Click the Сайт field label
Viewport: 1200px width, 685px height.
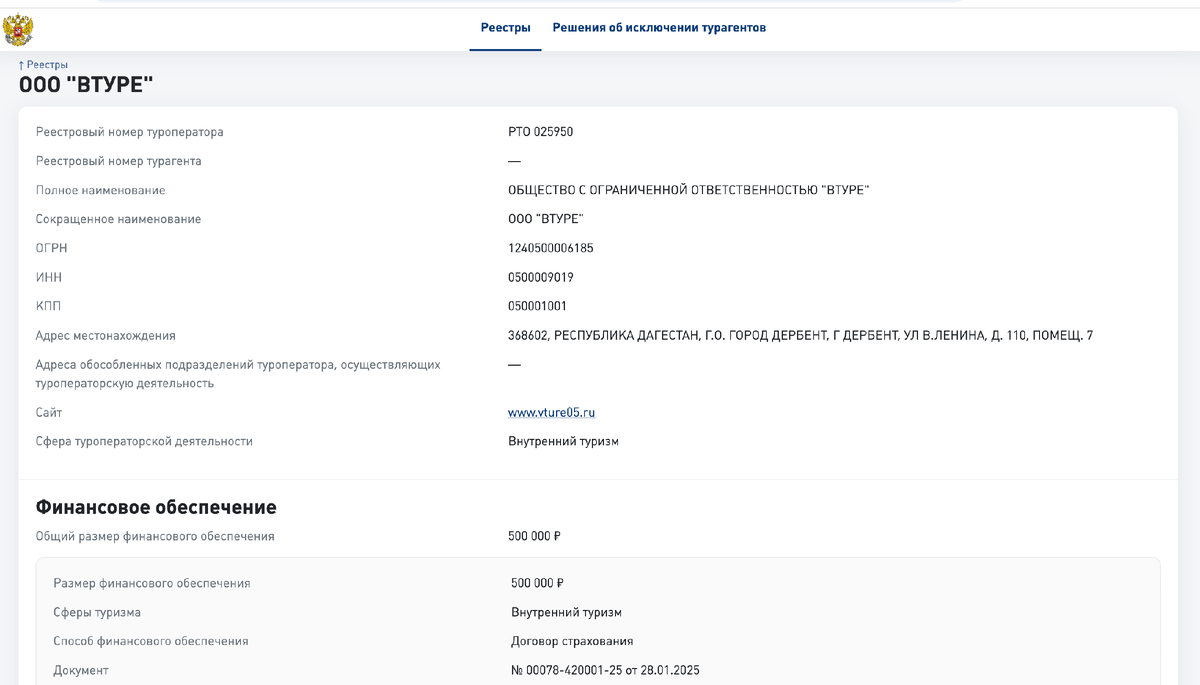[49, 412]
